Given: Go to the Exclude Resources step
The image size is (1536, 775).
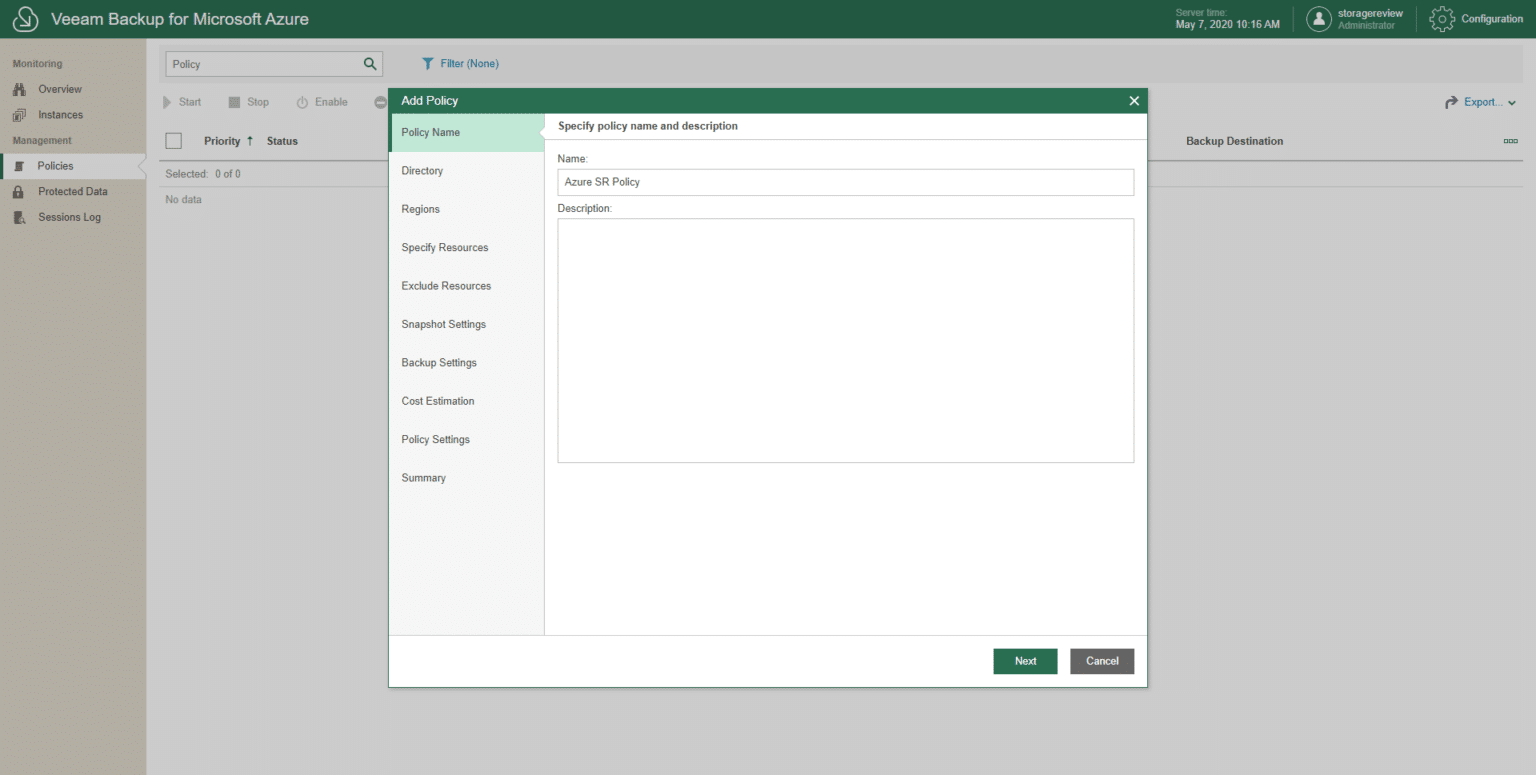Looking at the screenshot, I should pos(466,286).
